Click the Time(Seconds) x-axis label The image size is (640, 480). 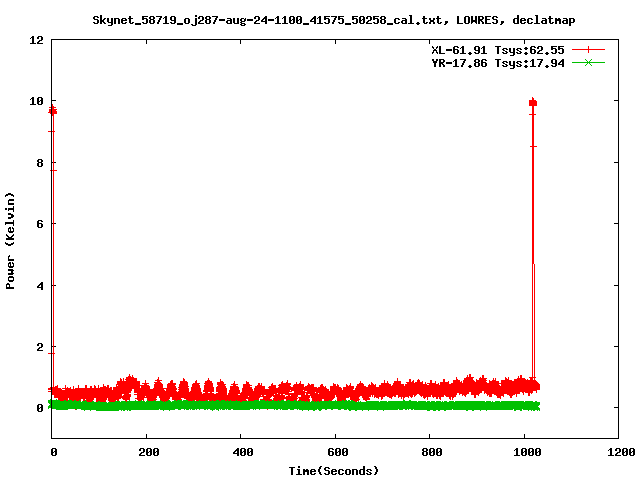(333, 471)
